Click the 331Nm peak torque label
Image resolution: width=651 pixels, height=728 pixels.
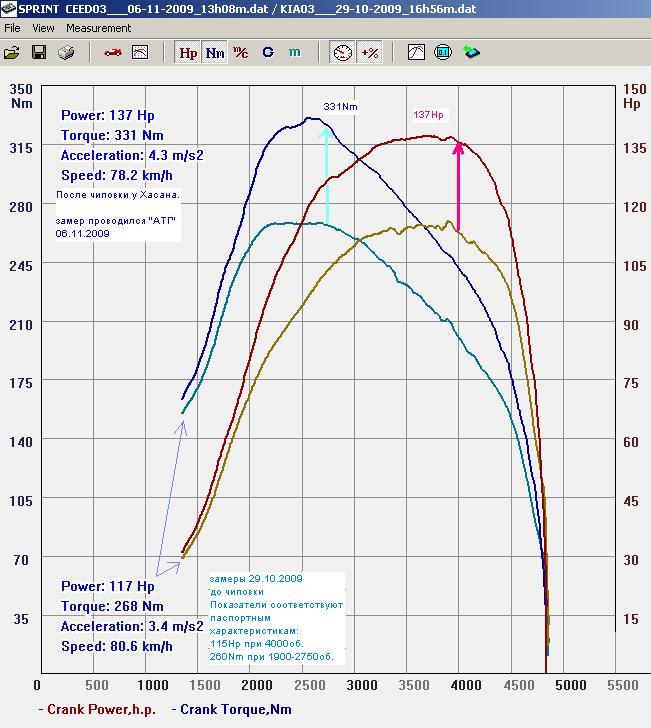(340, 106)
